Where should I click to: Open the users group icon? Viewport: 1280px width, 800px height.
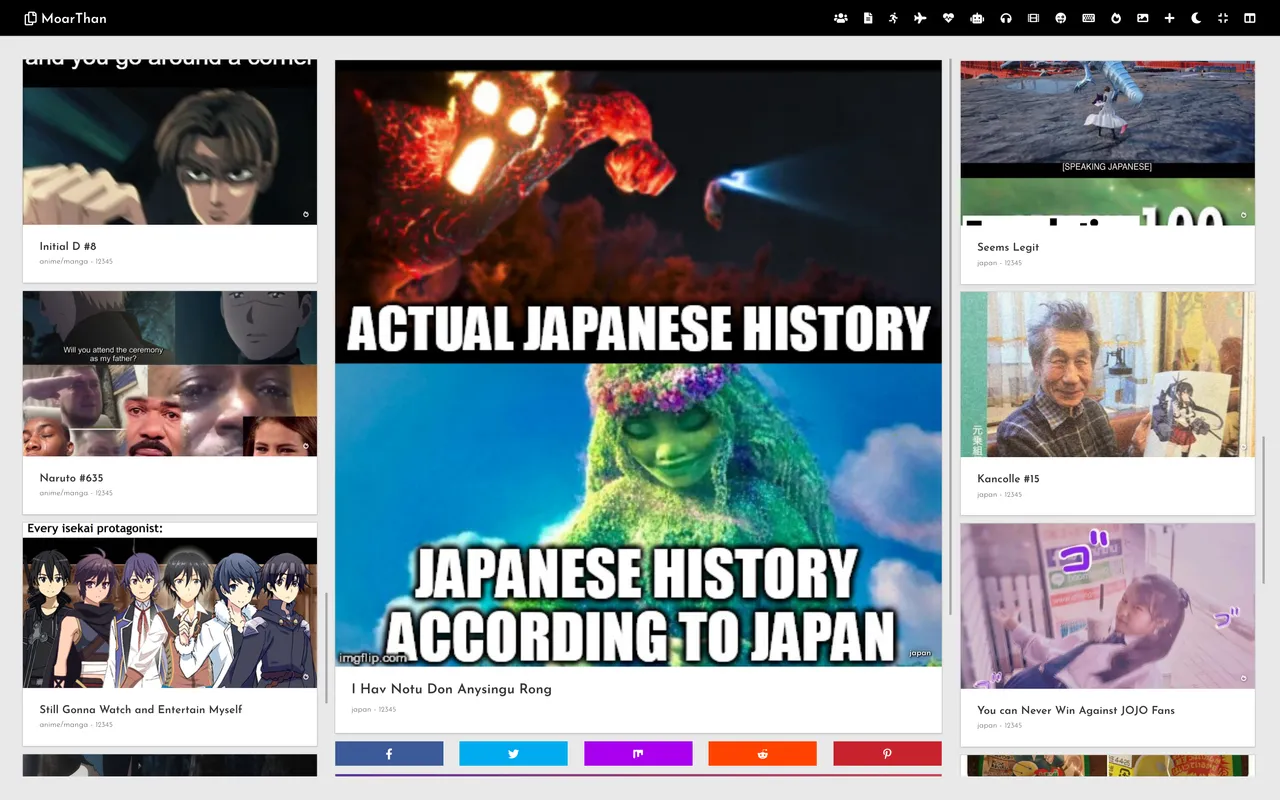tap(841, 18)
